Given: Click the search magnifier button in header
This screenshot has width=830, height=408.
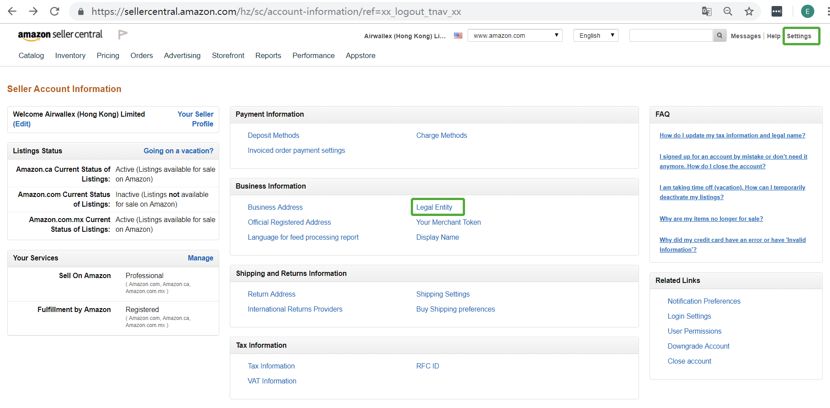Looking at the screenshot, I should click(719, 36).
